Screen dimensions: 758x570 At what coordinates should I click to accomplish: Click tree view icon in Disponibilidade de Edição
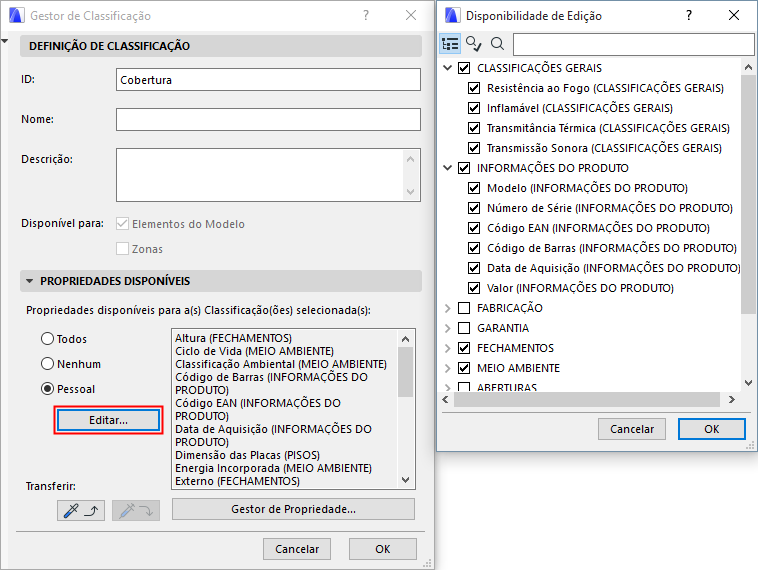click(450, 44)
